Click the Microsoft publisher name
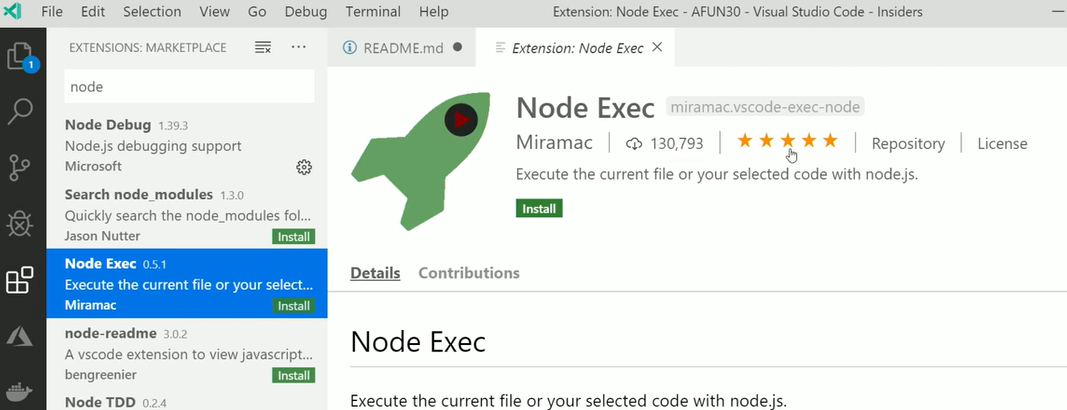1067x410 pixels. 93,166
